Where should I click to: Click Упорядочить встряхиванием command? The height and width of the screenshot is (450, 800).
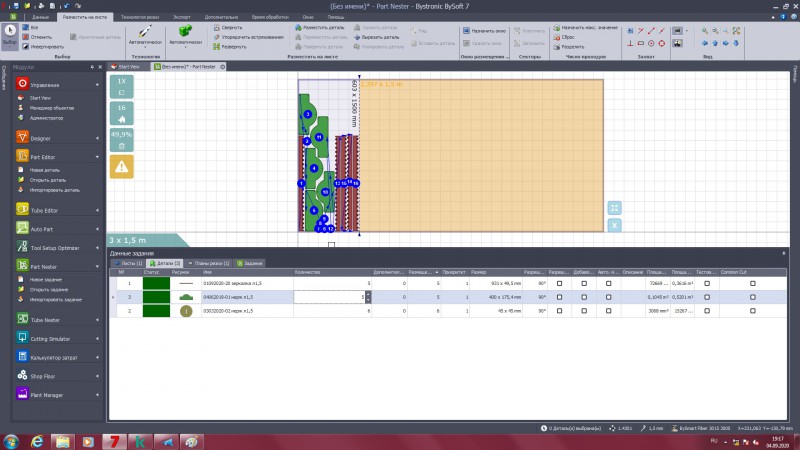pos(248,37)
